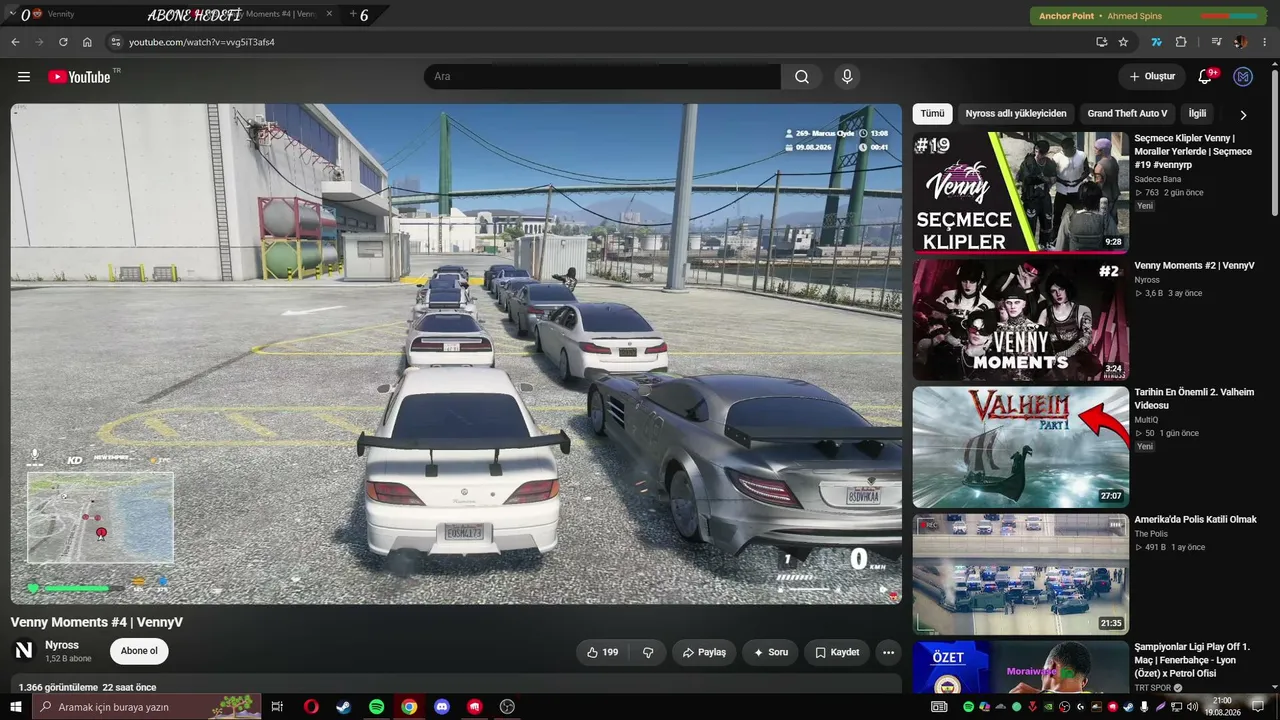
Task: Click the video title Venny Moments #4 | VennyV
Action: 97,622
